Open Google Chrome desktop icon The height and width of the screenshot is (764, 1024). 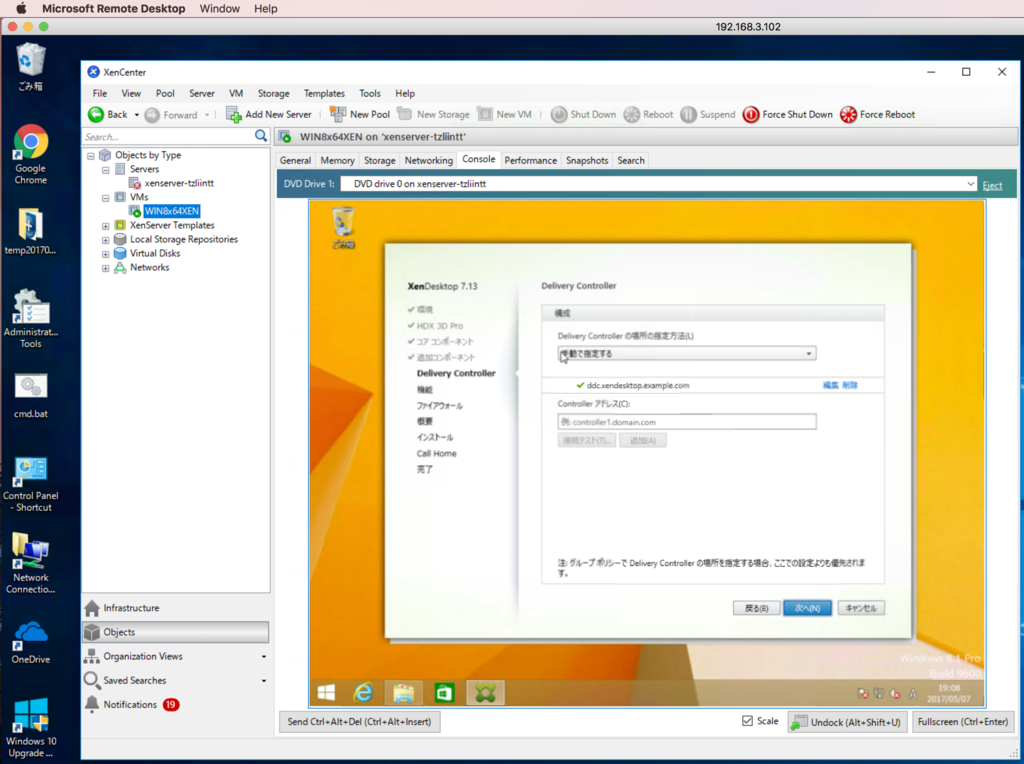[x=31, y=155]
